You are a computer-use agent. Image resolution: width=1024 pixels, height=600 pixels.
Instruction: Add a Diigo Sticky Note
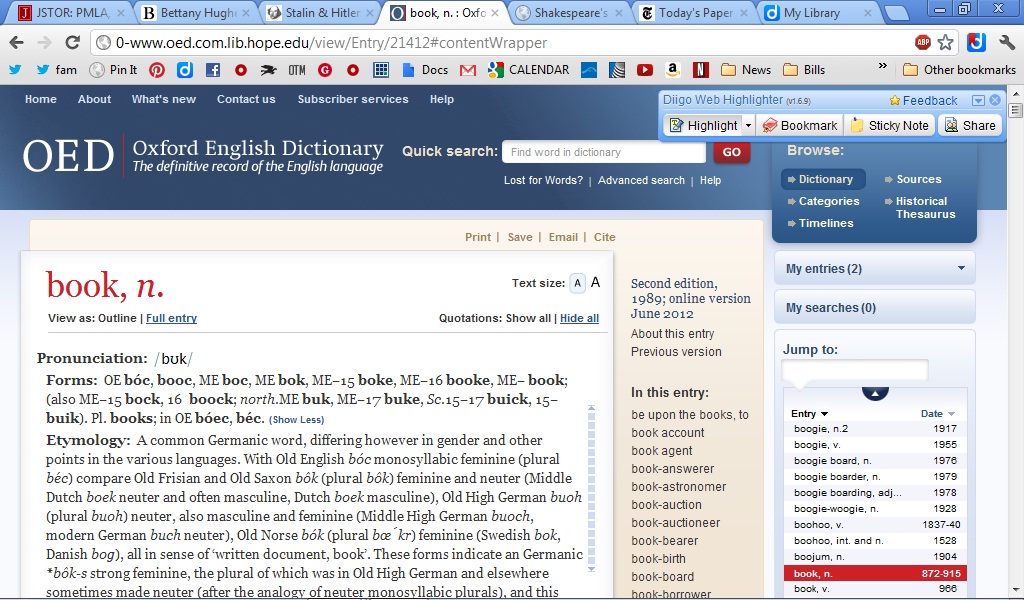pyautogui.click(x=890, y=125)
